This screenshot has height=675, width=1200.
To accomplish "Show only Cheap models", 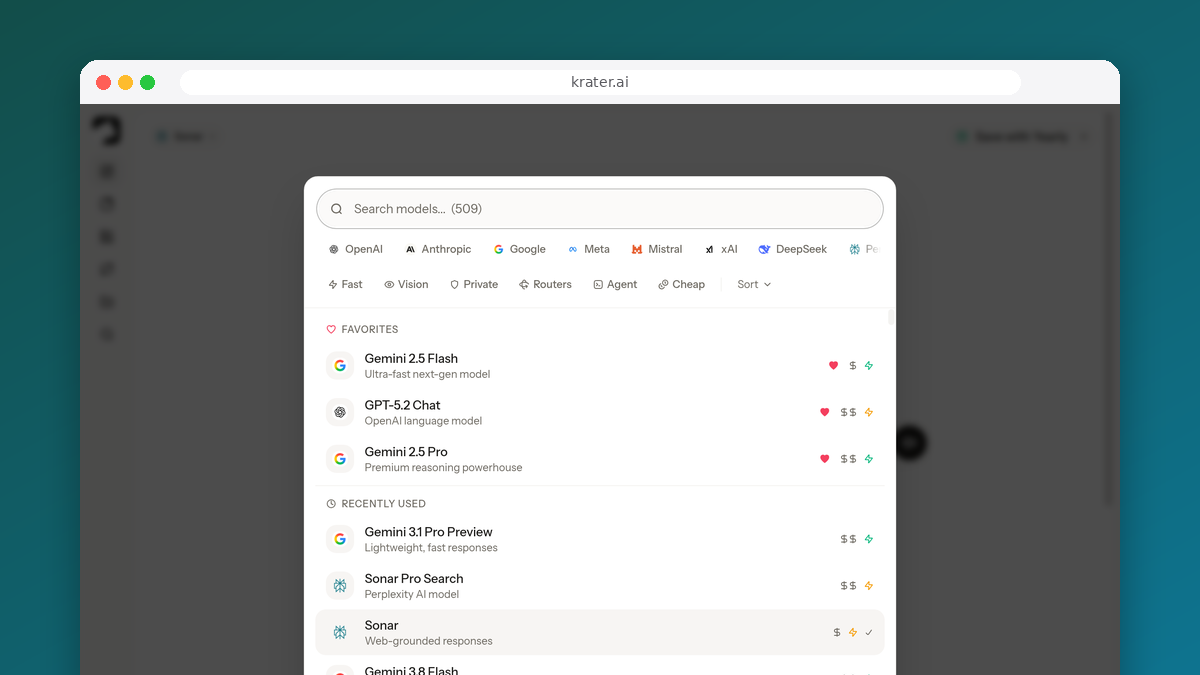I will (x=681, y=285).
